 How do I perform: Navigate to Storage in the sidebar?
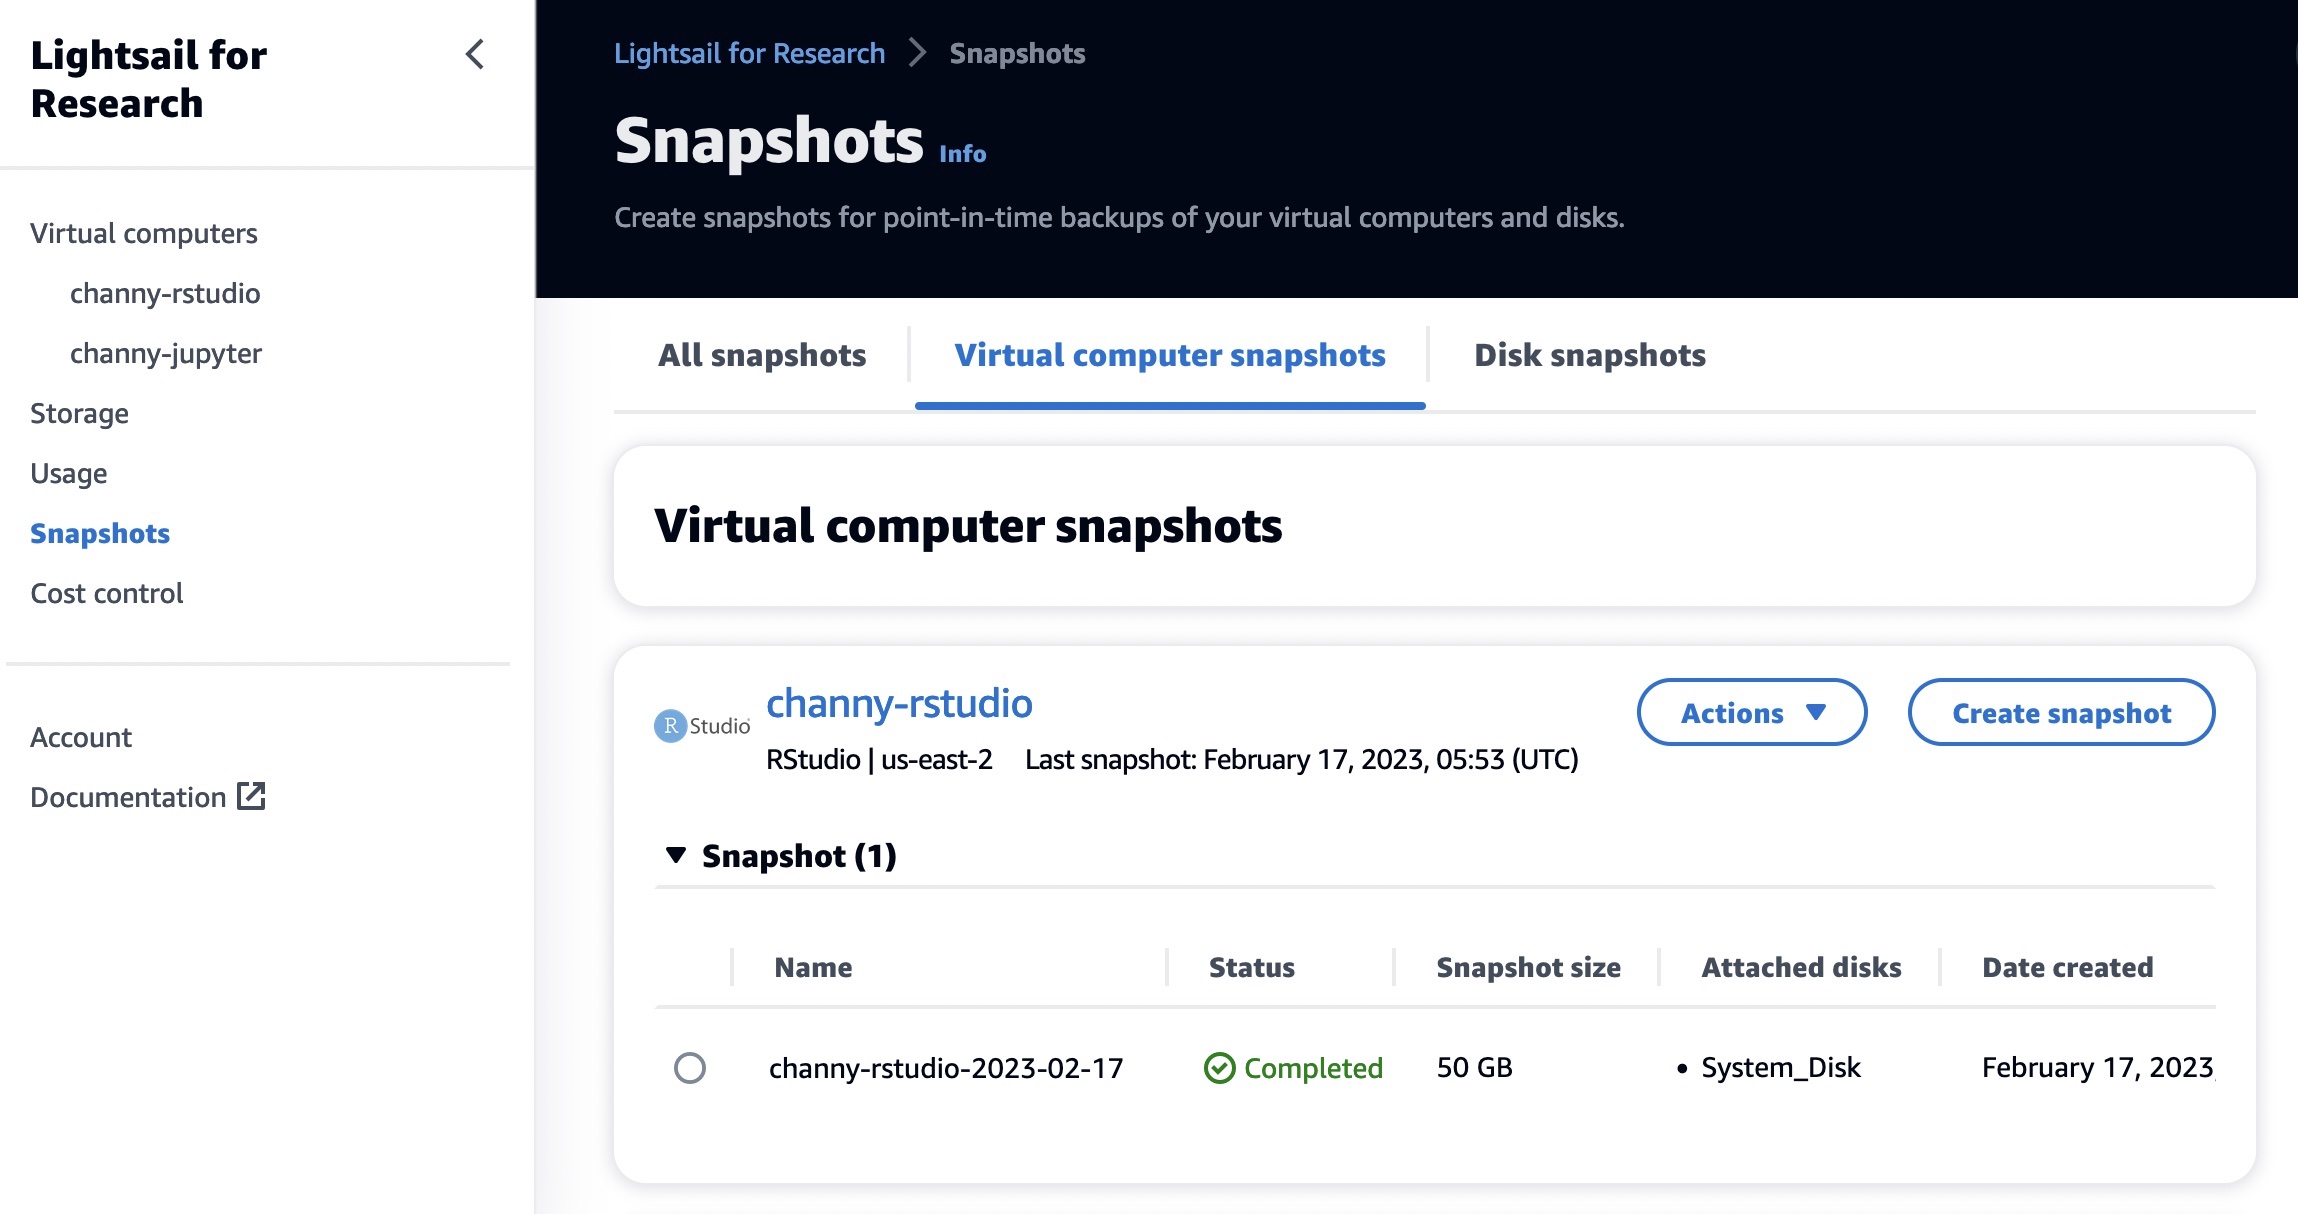79,413
